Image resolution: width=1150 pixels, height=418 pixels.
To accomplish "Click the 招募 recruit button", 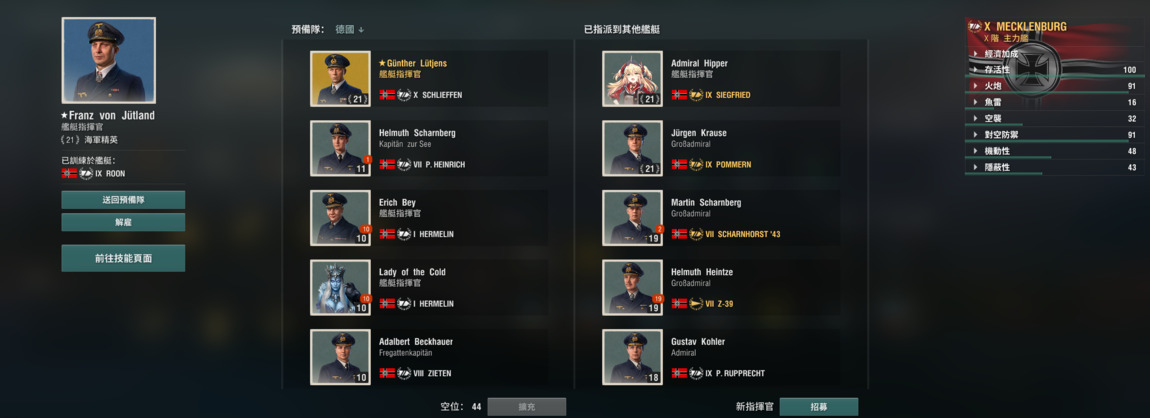I will (818, 406).
